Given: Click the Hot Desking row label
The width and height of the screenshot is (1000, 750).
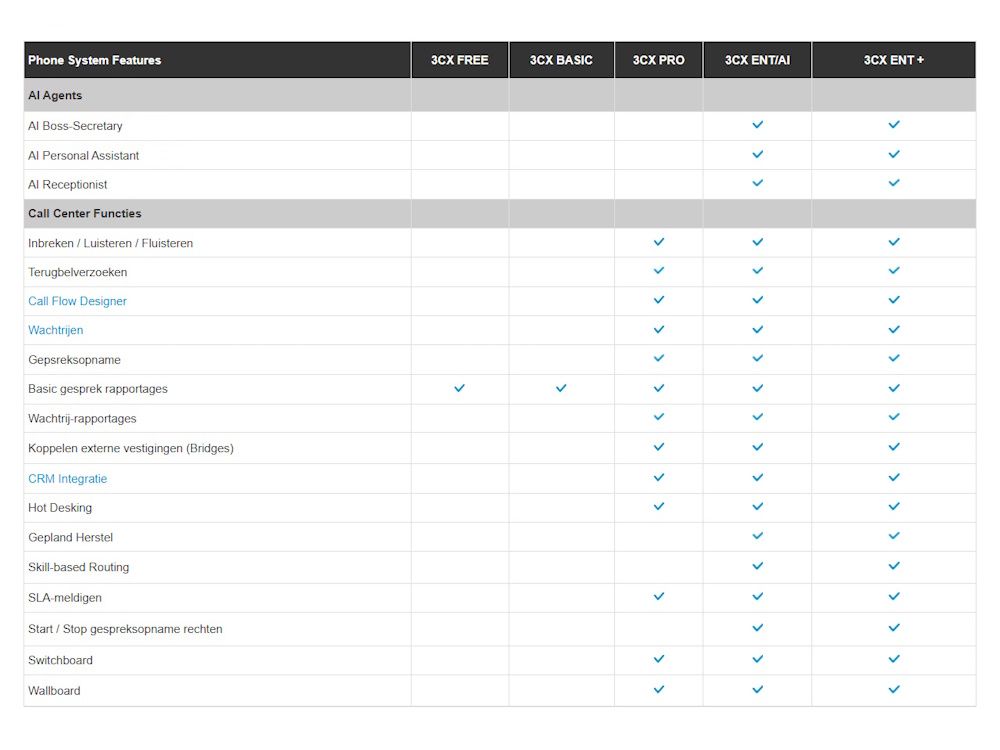Looking at the screenshot, I should point(60,508).
